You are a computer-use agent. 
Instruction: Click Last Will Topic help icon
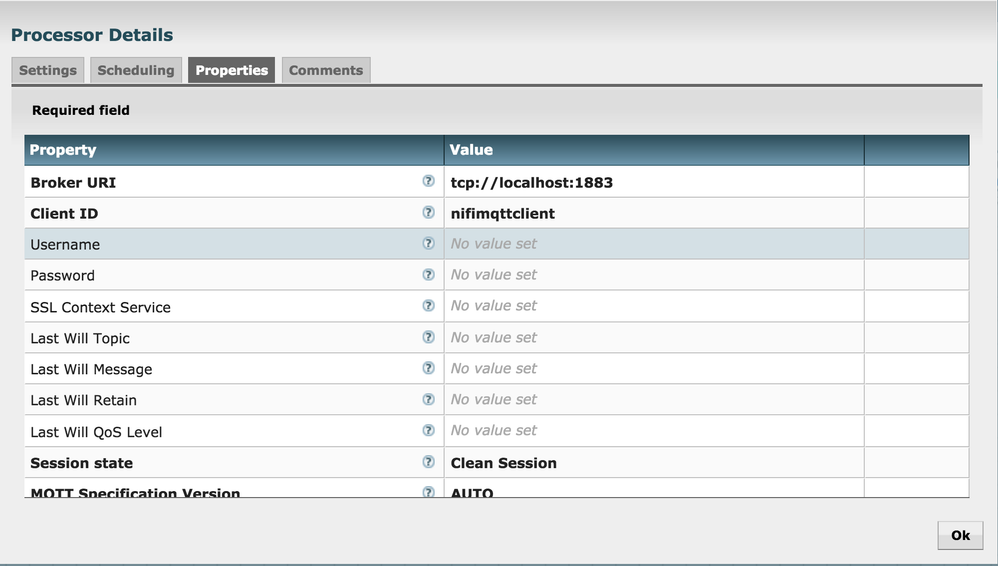428,337
